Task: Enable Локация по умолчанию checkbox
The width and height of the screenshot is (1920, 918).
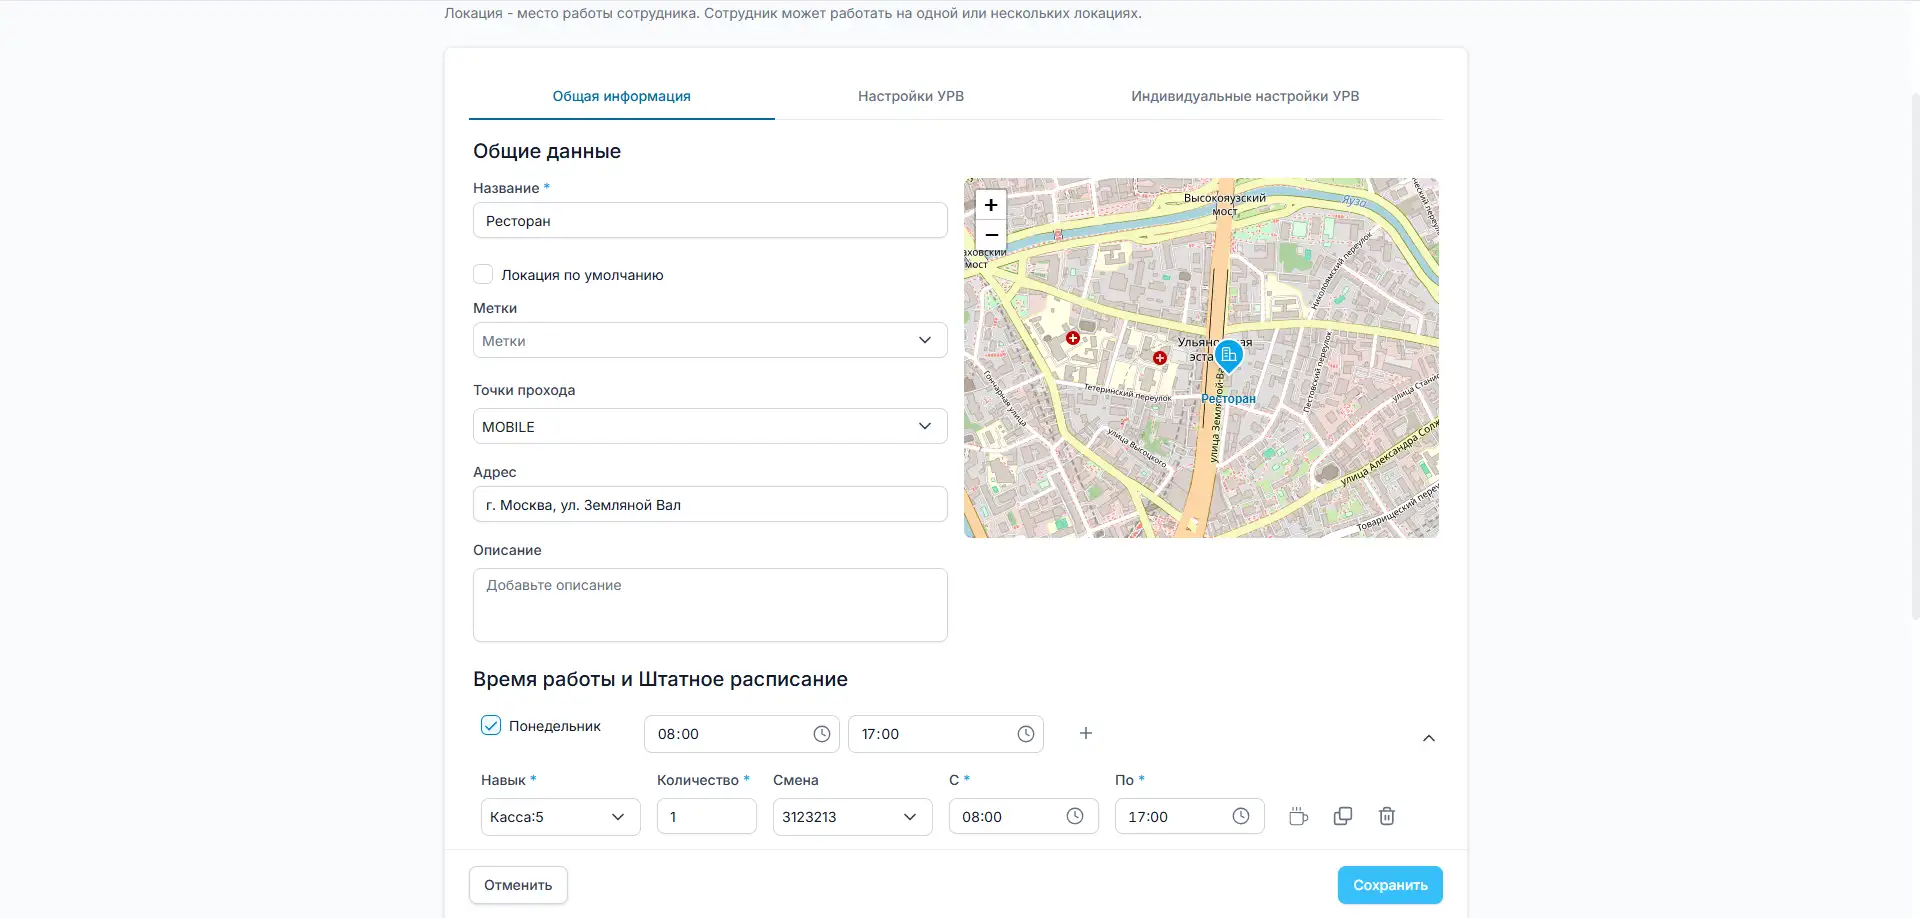Action: pos(483,274)
